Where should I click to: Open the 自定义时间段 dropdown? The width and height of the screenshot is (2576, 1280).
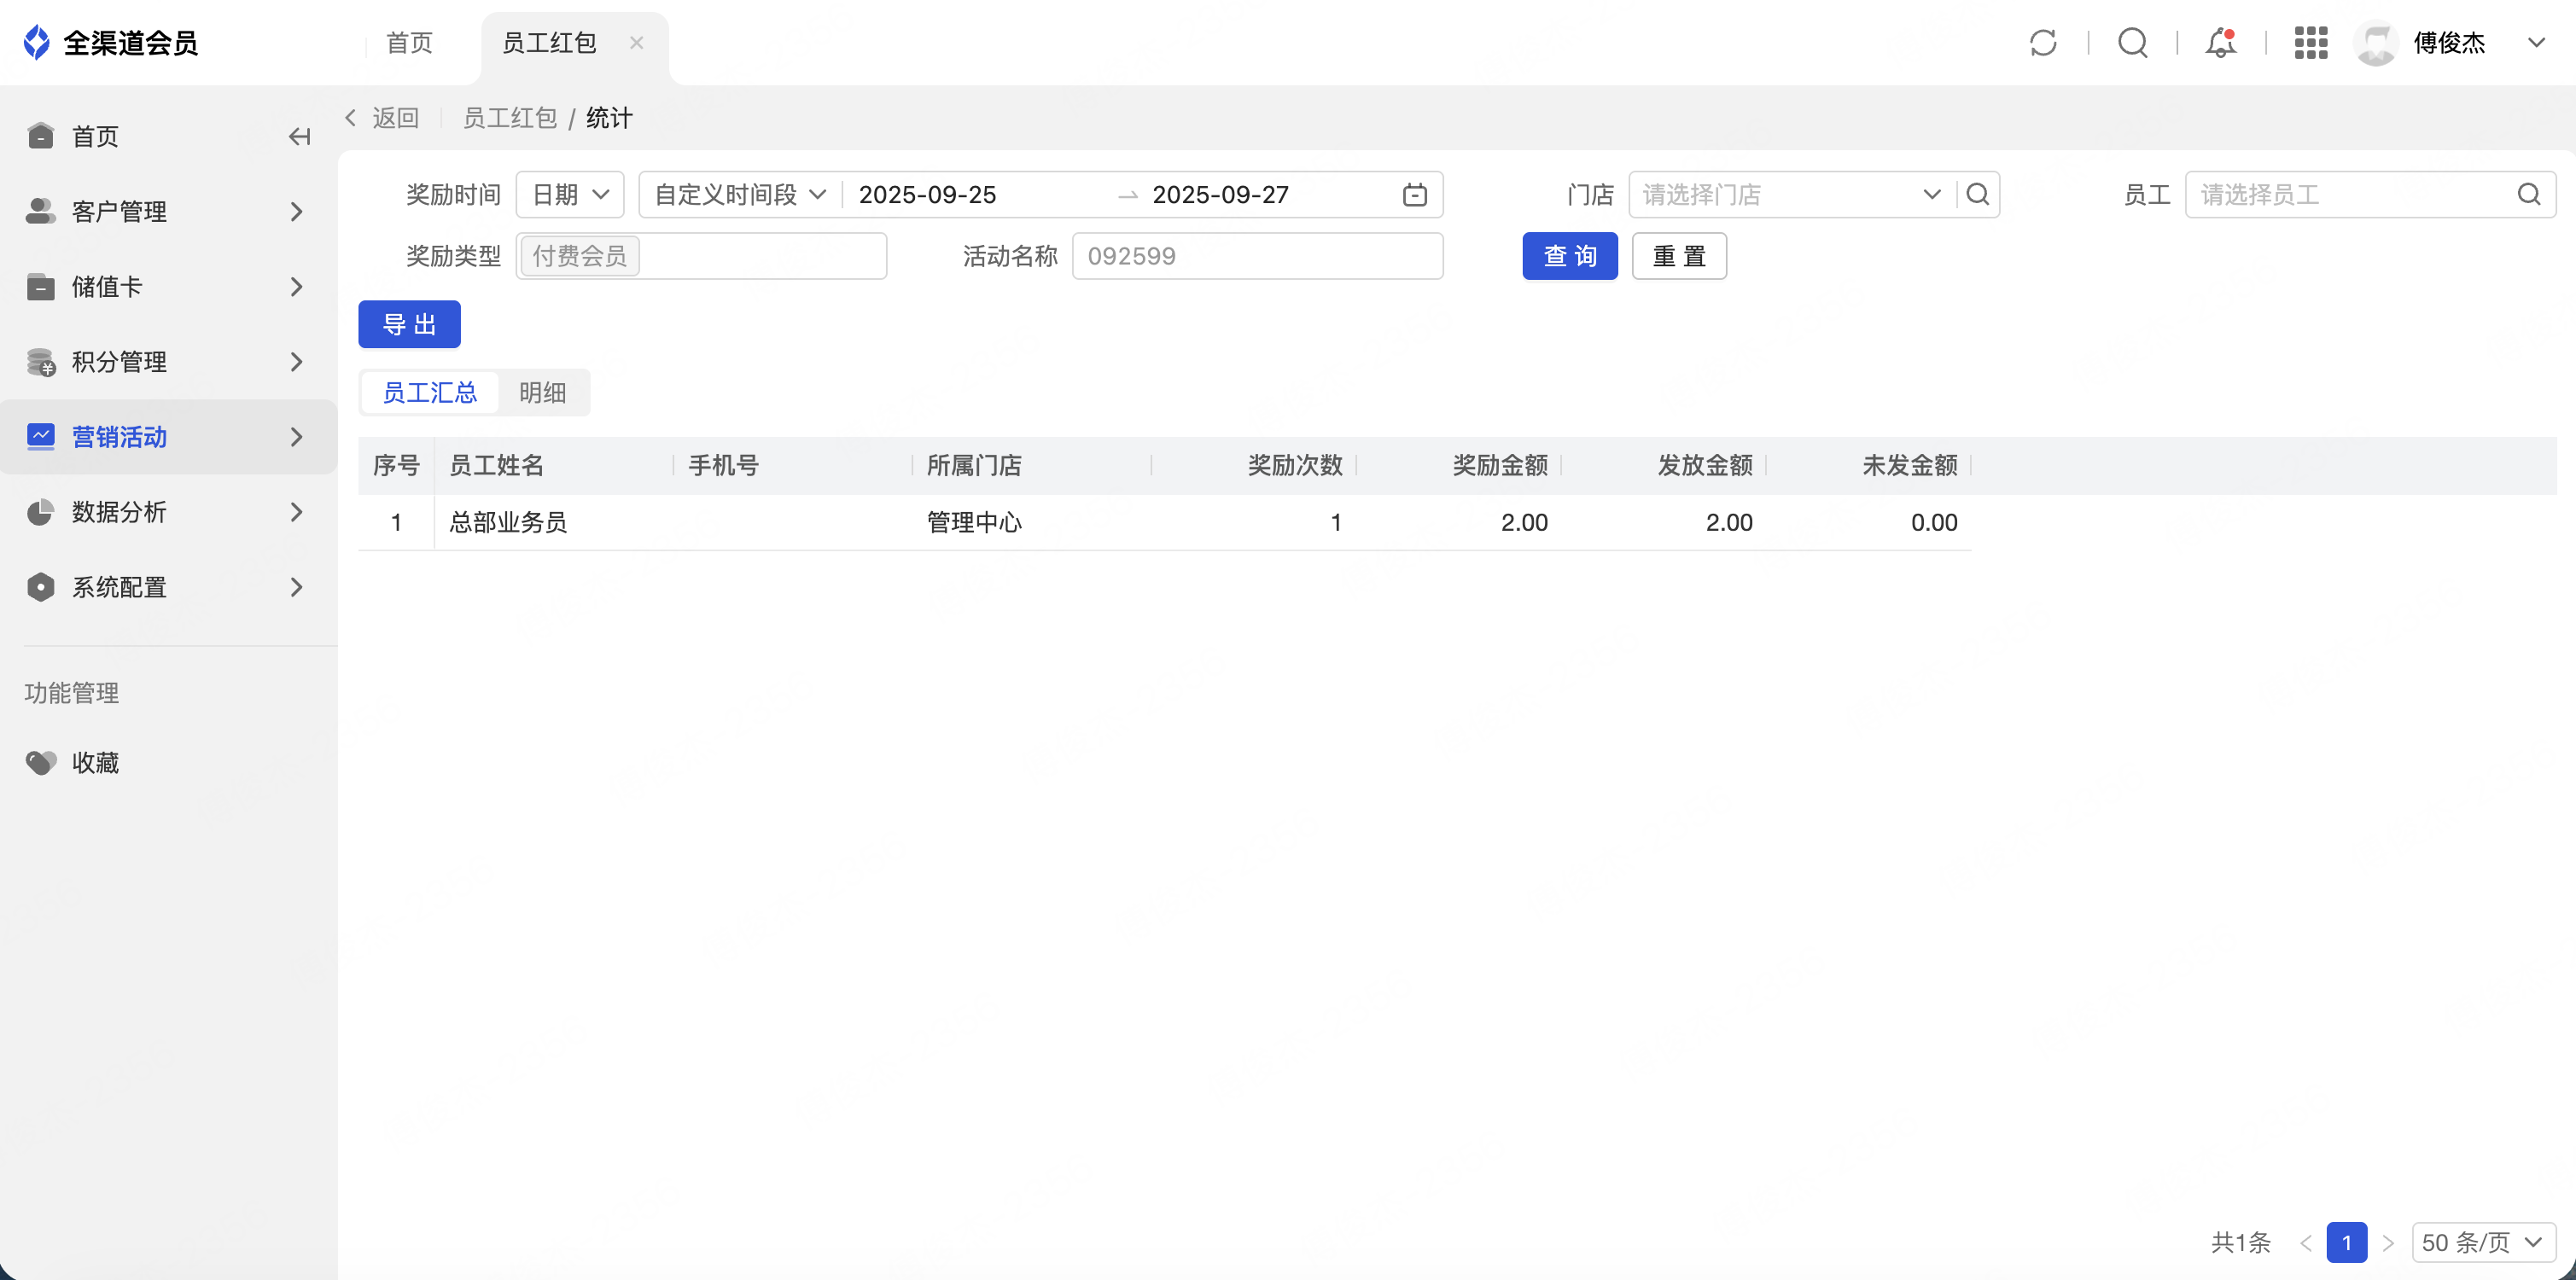pos(739,195)
